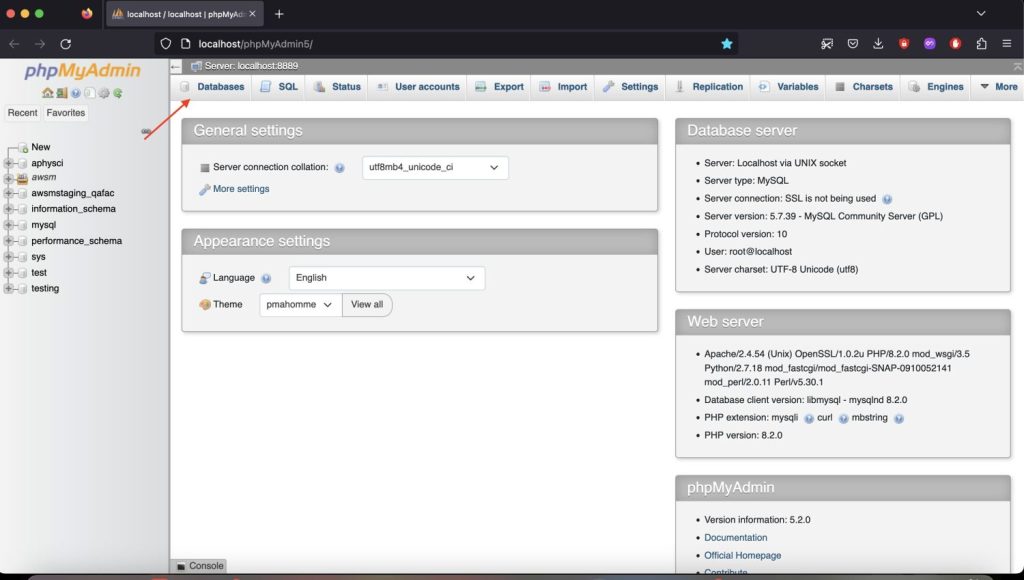Open the Theme dropdown showing pmahomme

tap(300, 304)
